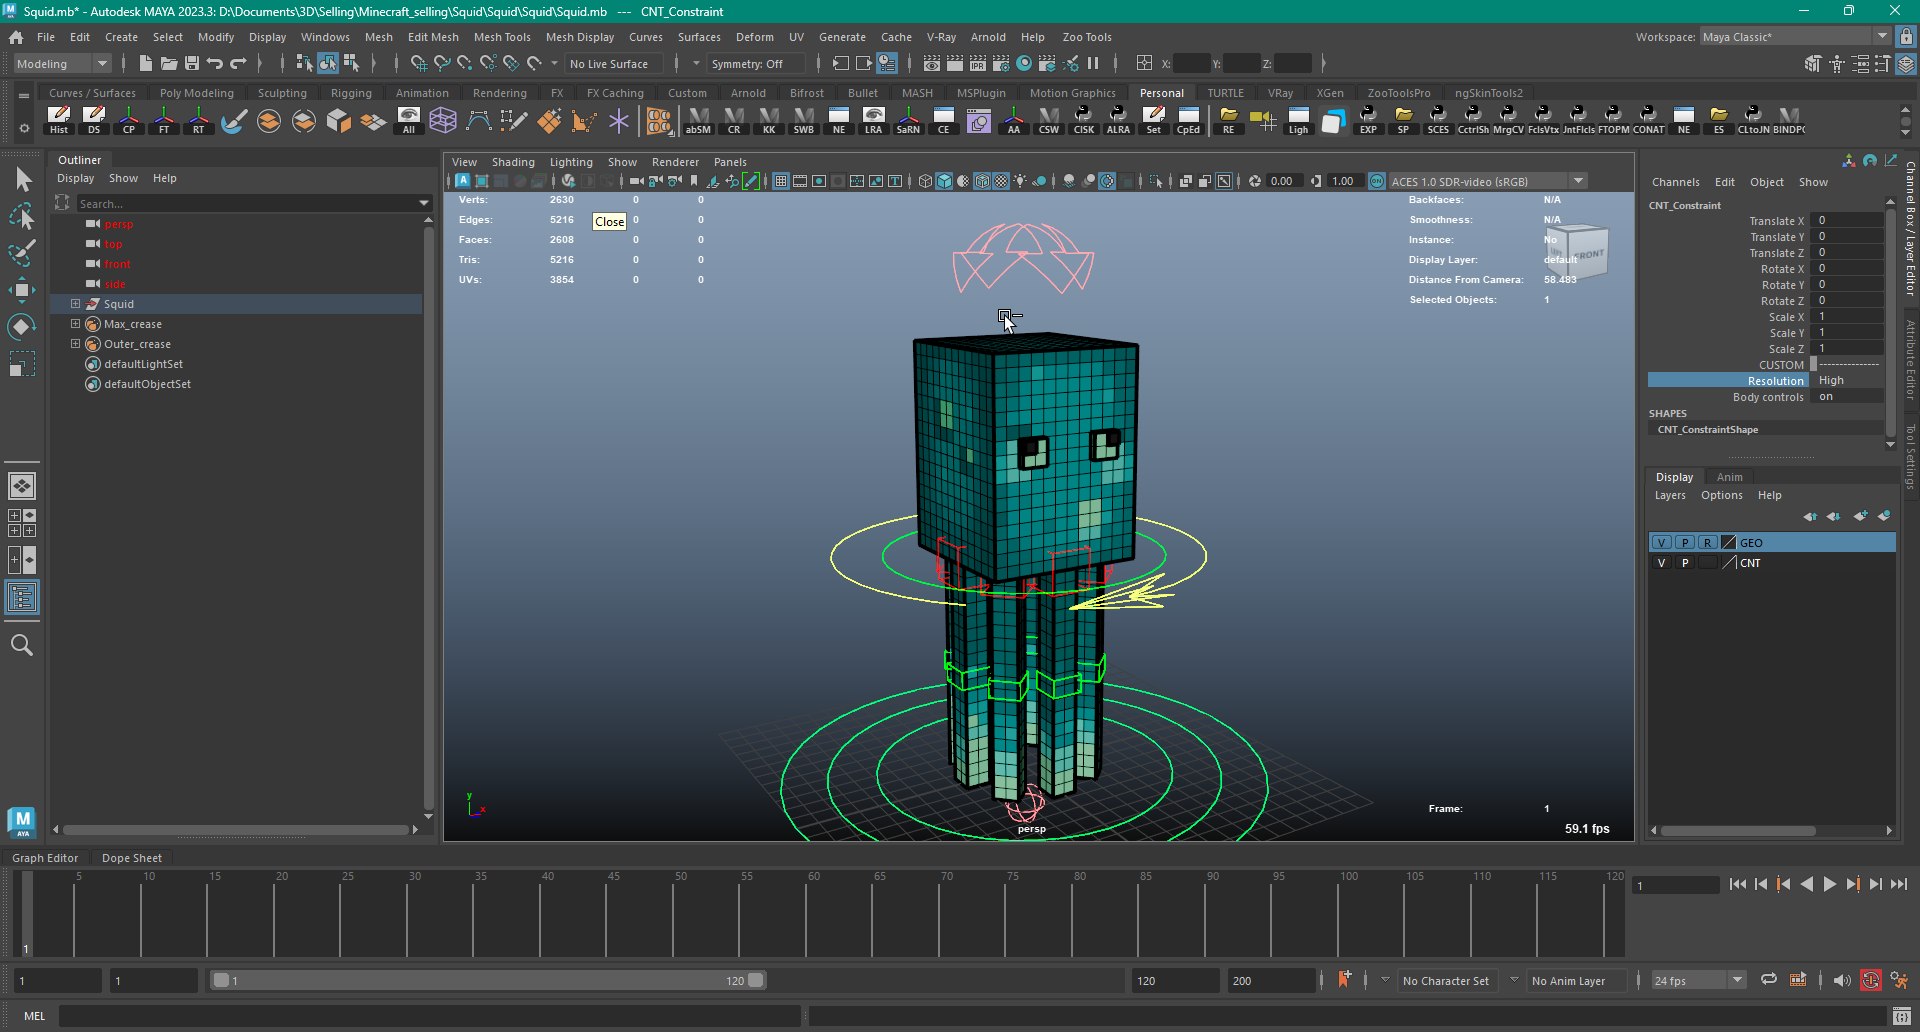Click the current frame input field
Viewport: 1920px width, 1032px height.
coord(1675,885)
